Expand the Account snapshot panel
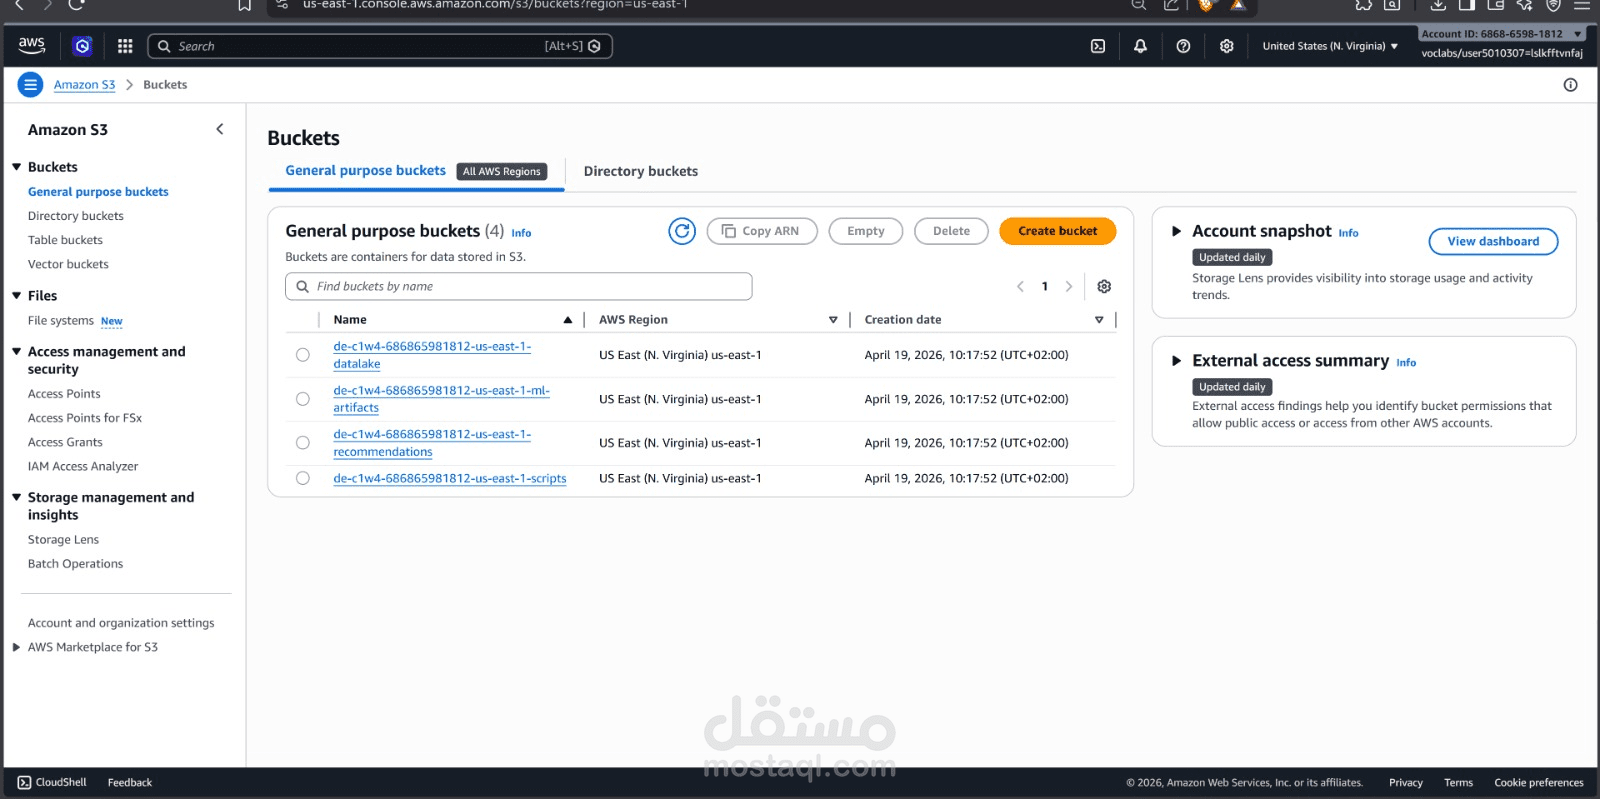1600x799 pixels. (1176, 231)
